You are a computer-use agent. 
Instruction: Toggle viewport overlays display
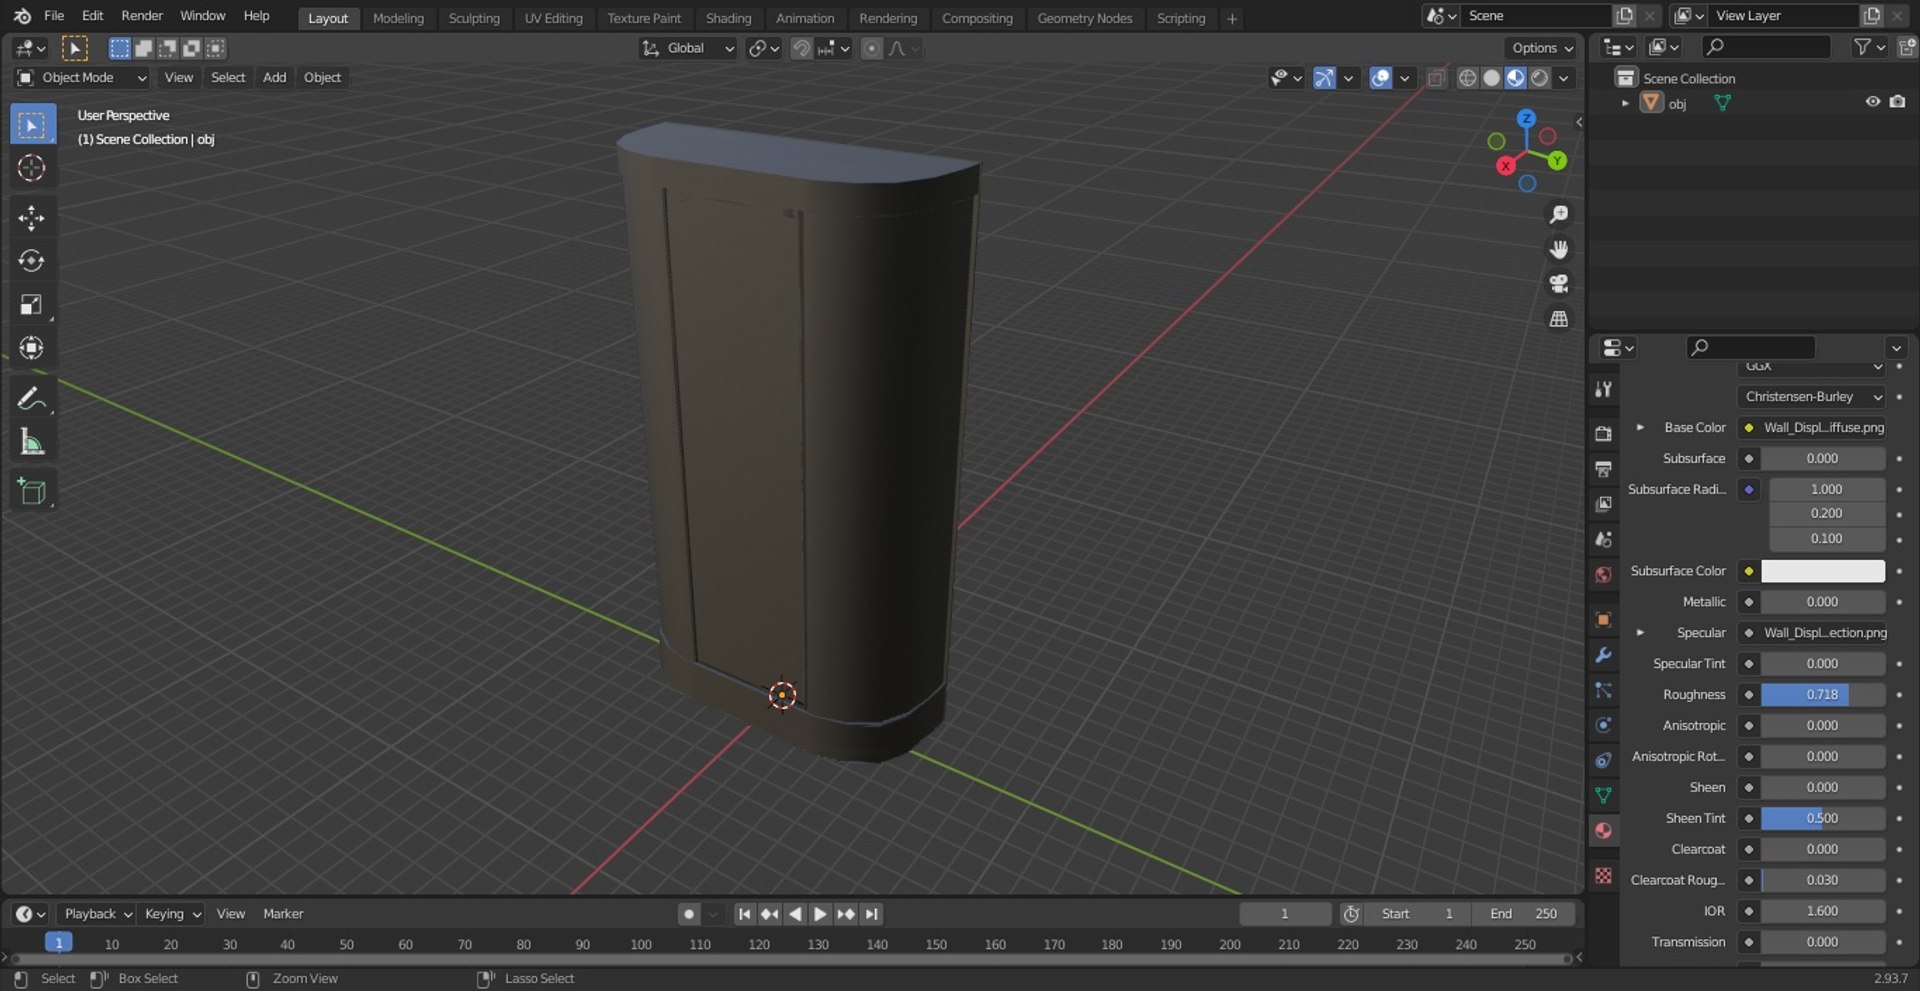pyautogui.click(x=1380, y=78)
